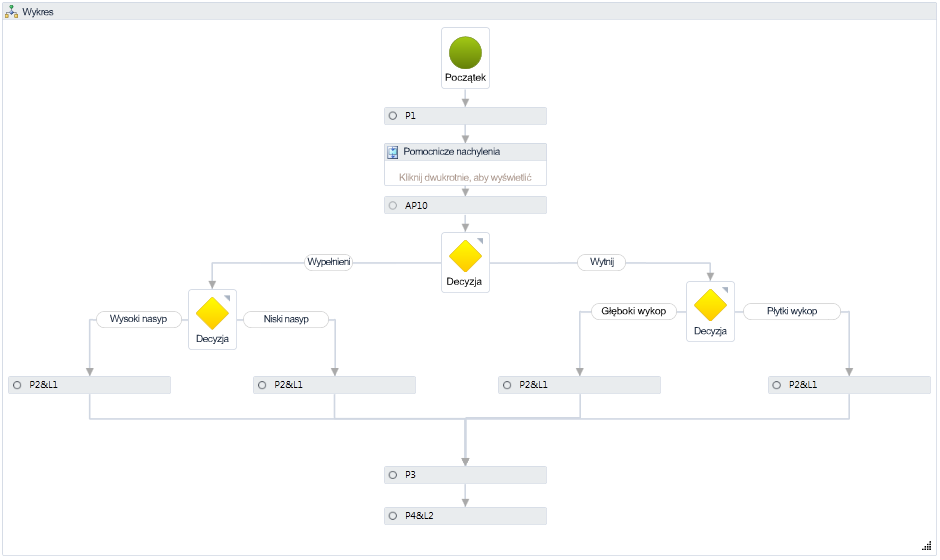Click the resize grip in bottom-right corner
This screenshot has width=940, height=560.
pos(926,545)
